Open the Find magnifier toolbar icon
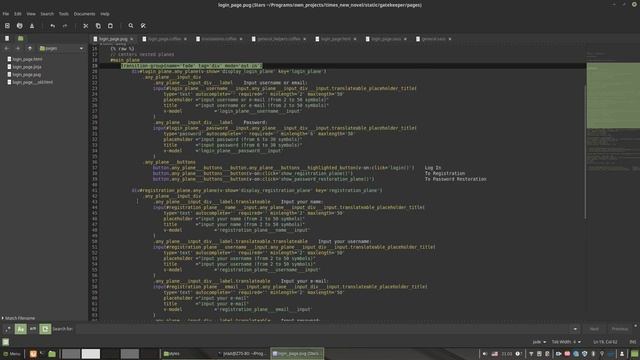The height and width of the screenshot is (360, 640). click(x=131, y=26)
